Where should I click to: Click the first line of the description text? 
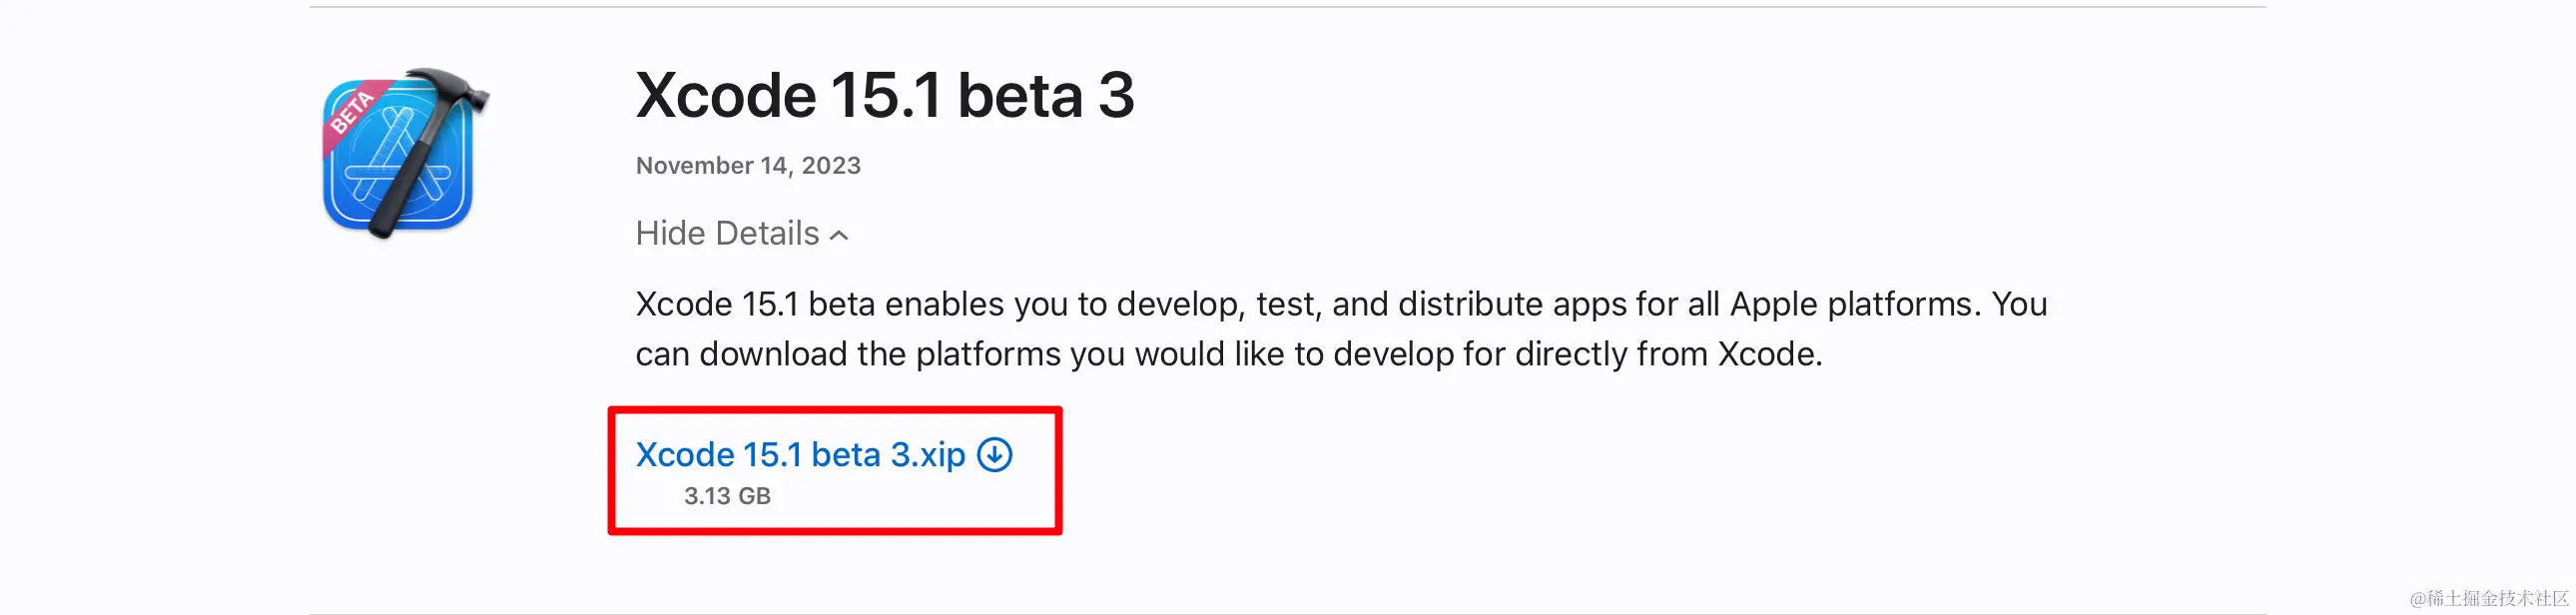click(1340, 304)
